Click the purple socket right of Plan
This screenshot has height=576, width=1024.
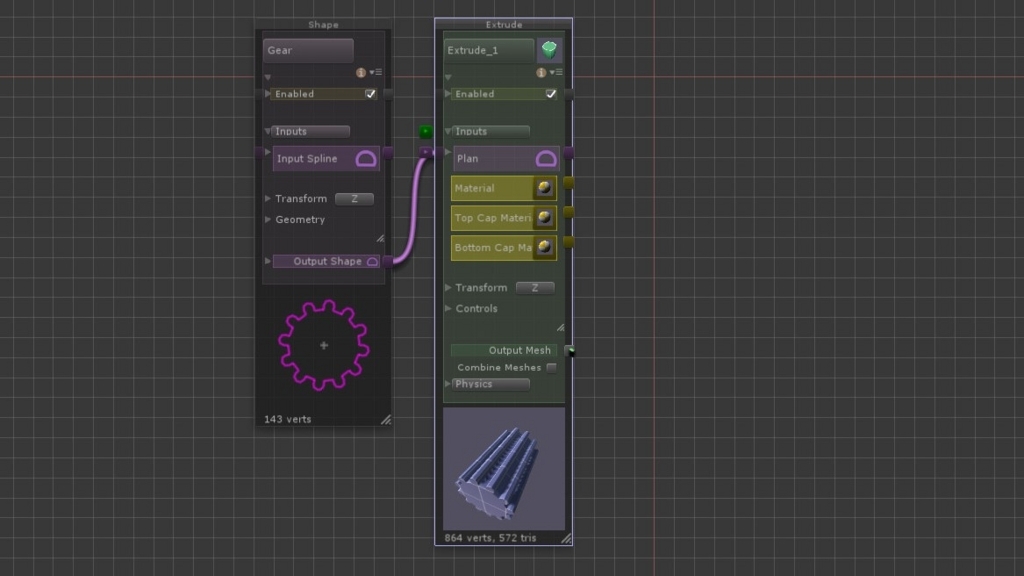coord(569,153)
